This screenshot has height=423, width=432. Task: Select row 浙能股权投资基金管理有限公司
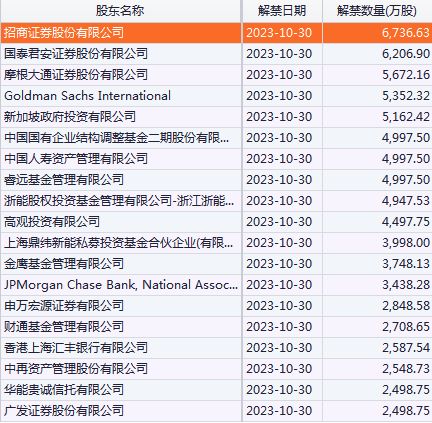click(216, 201)
